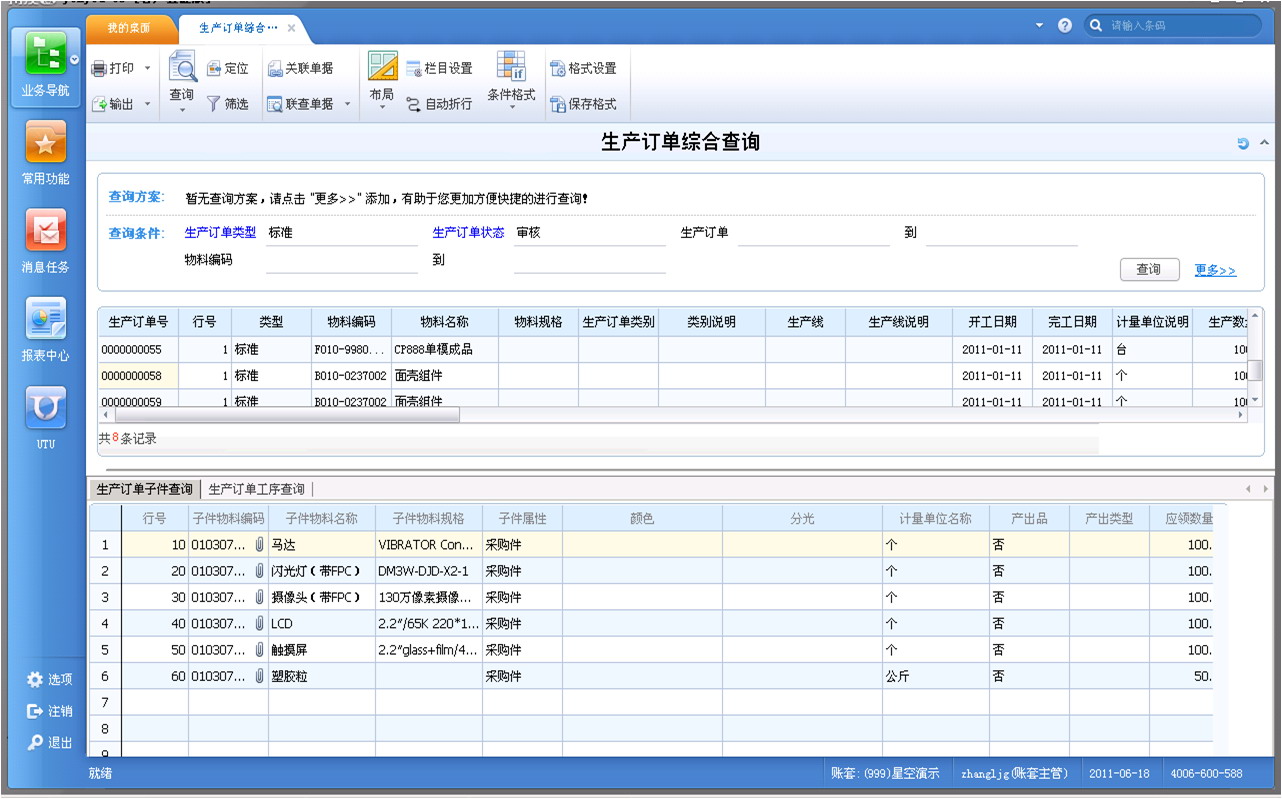Select the 生产订单综合查询 tab
Screen dimensions: 1282x799
click(x=236, y=28)
